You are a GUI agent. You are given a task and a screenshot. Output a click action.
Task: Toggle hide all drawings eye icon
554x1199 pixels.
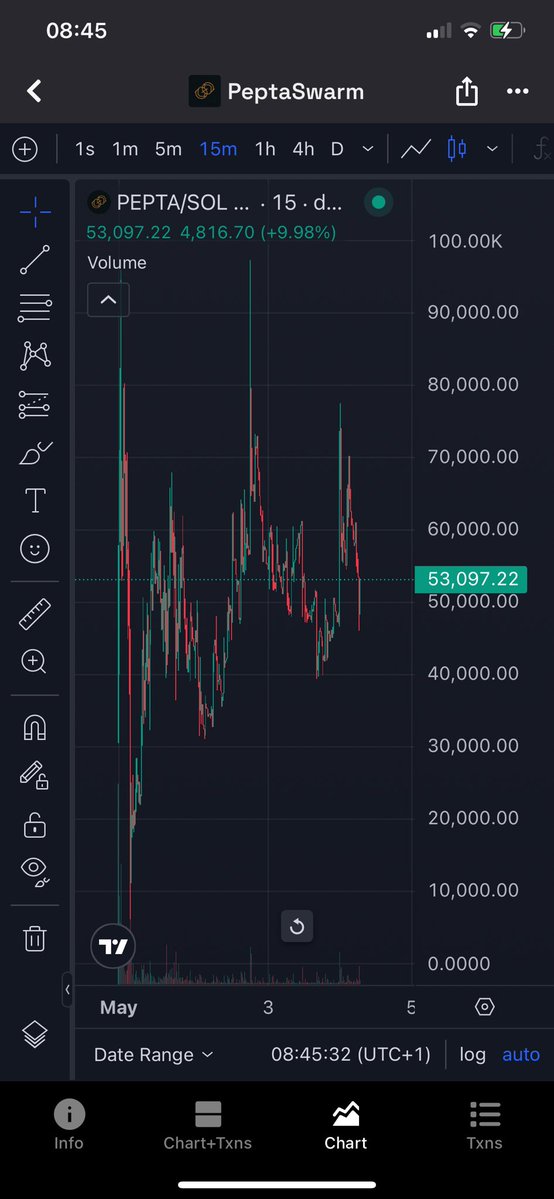35,872
